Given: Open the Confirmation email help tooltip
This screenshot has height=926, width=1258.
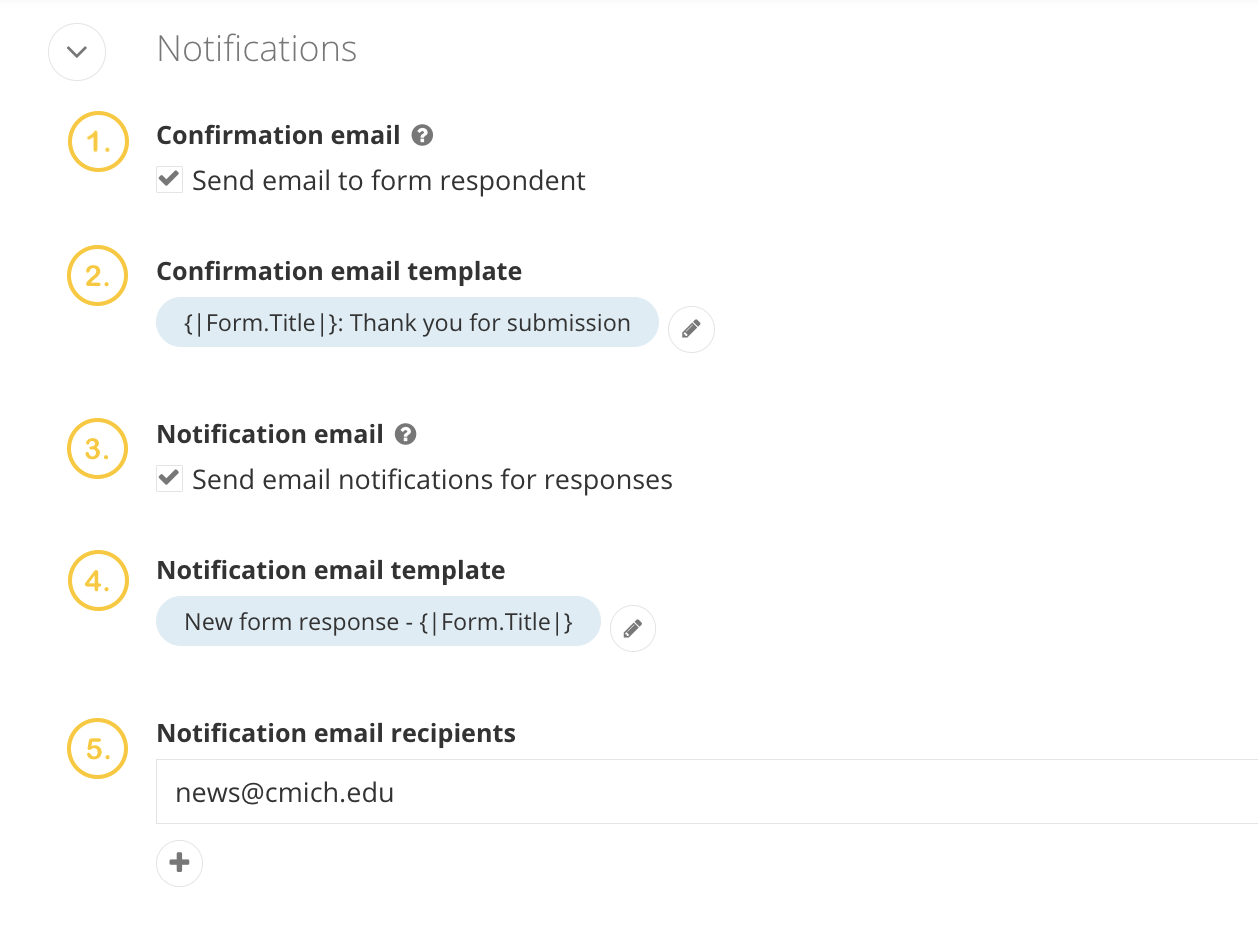Looking at the screenshot, I should click(x=422, y=135).
